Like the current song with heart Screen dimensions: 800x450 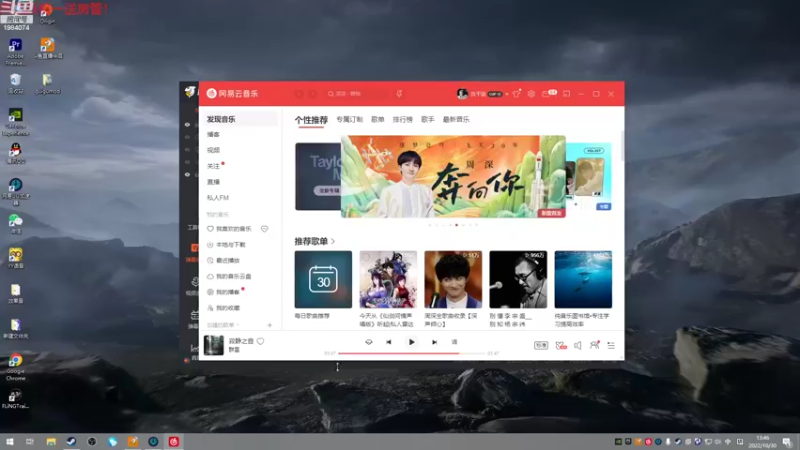point(261,341)
